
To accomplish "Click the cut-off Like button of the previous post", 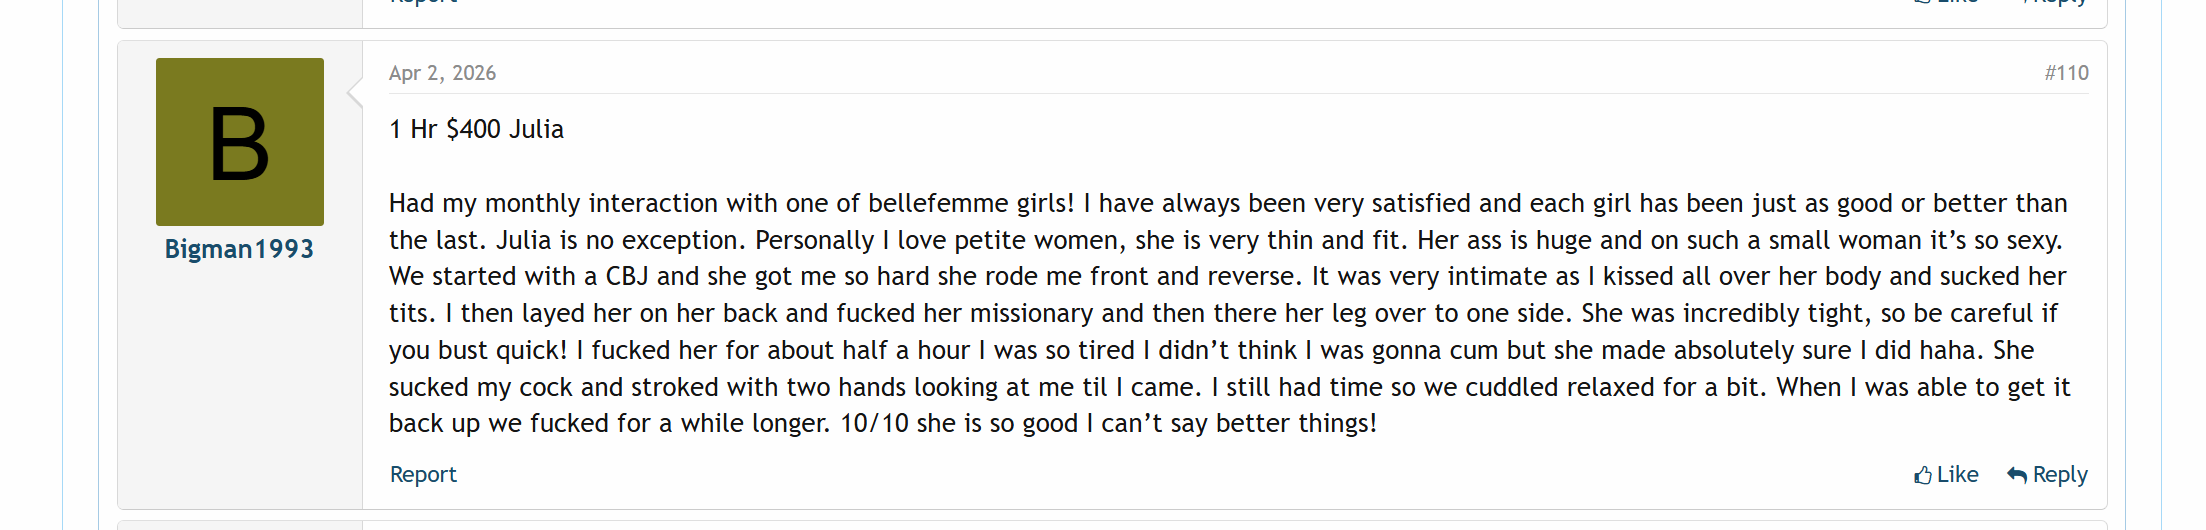I will (1946, 2).
